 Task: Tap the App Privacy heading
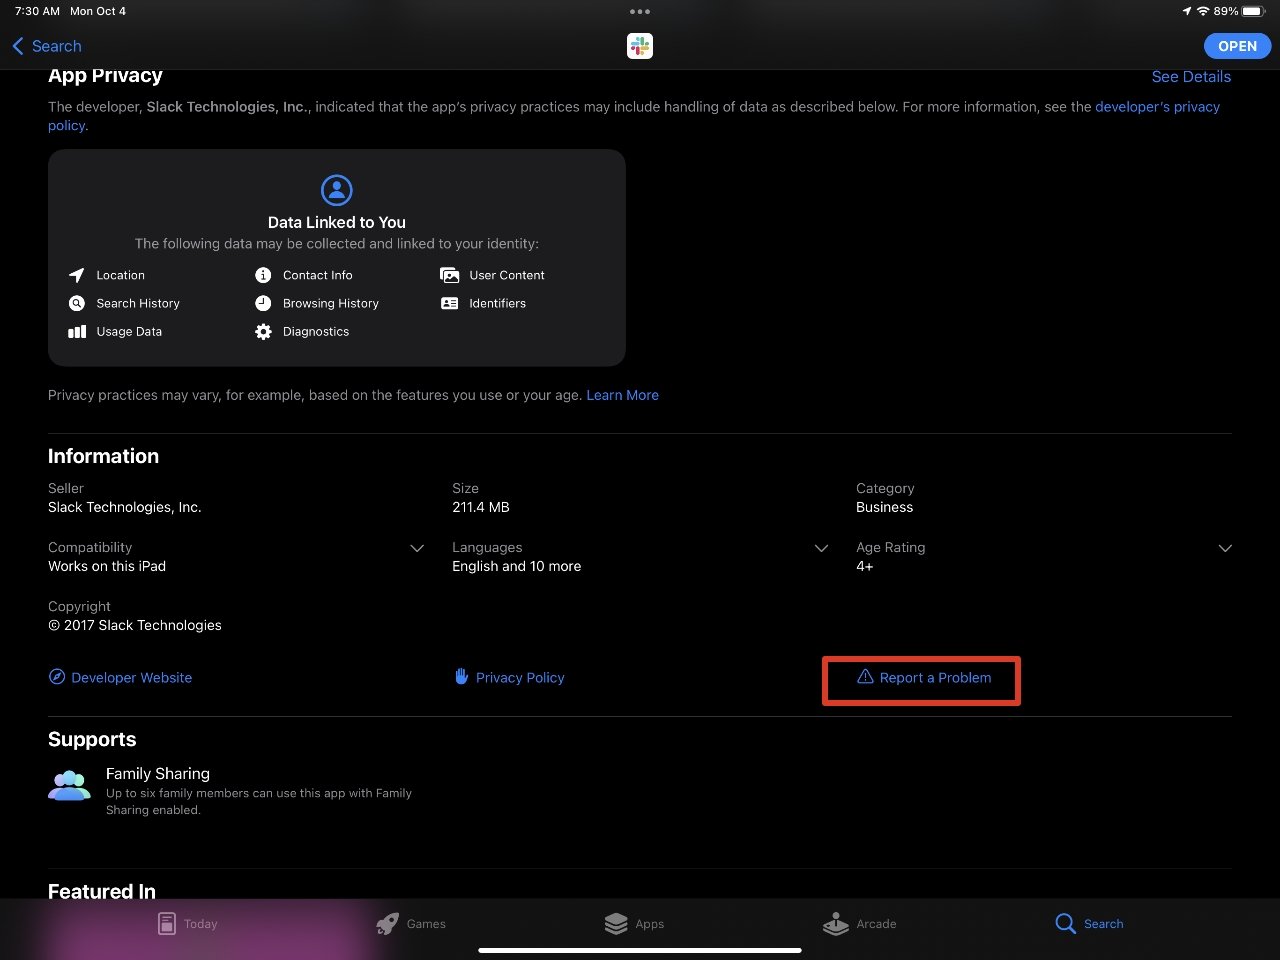coord(105,76)
